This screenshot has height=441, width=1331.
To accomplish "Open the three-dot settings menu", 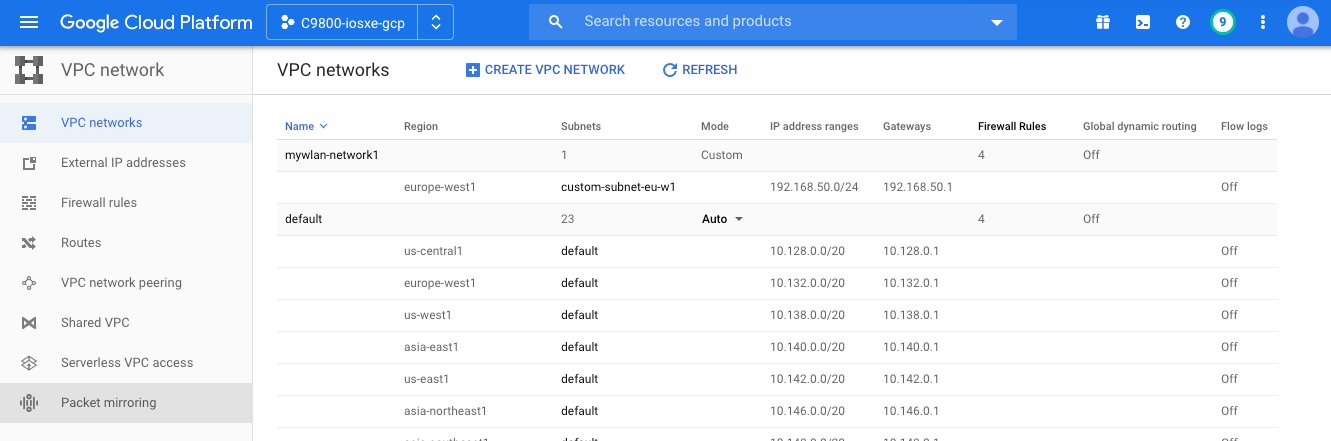I will (x=1263, y=22).
